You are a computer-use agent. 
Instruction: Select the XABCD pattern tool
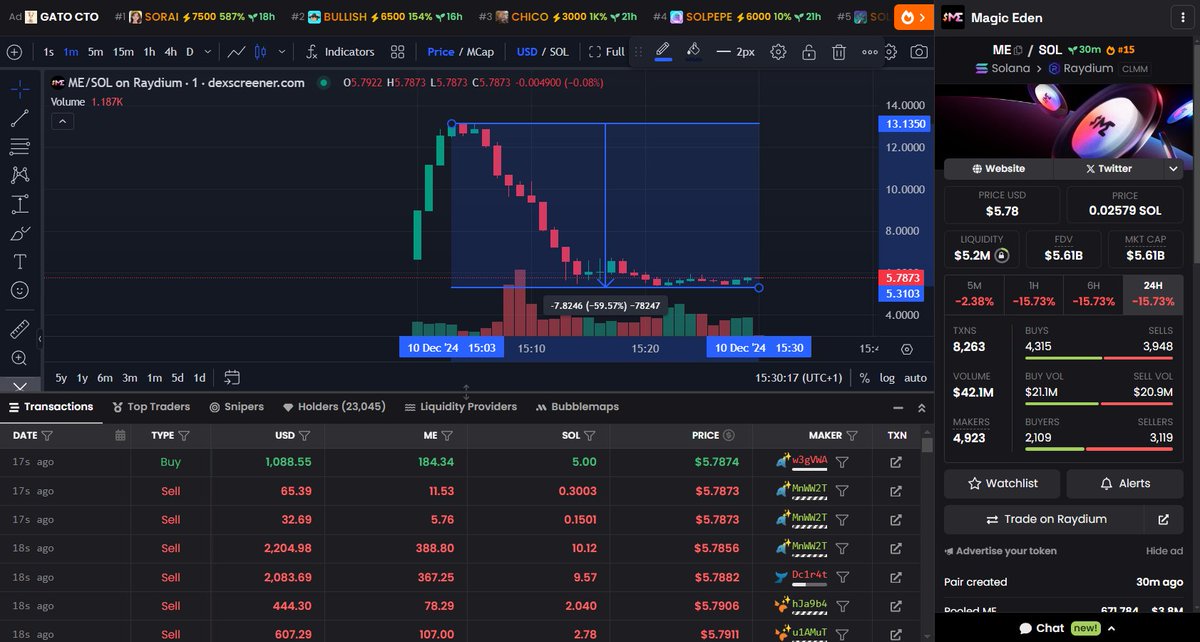(x=19, y=175)
